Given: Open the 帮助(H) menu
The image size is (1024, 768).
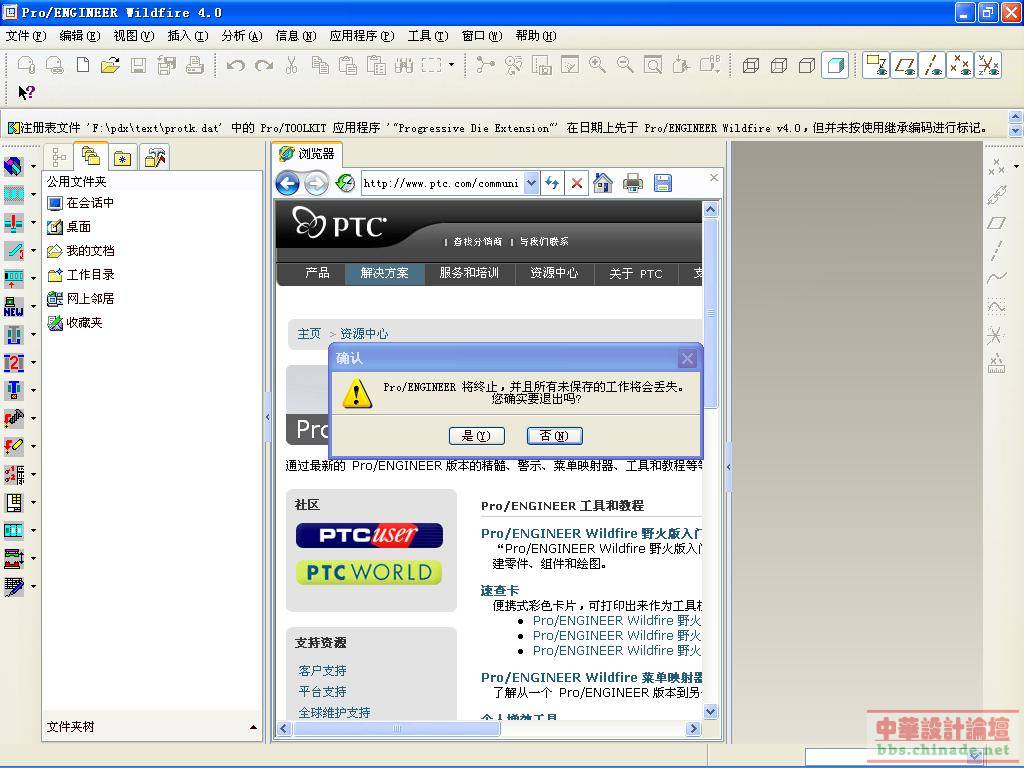Looking at the screenshot, I should 536,36.
